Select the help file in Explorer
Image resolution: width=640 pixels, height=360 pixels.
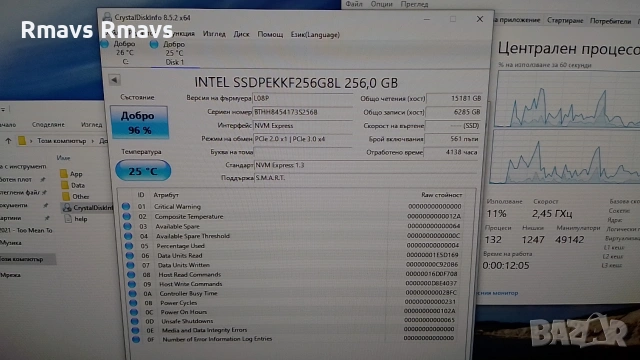pos(76,219)
